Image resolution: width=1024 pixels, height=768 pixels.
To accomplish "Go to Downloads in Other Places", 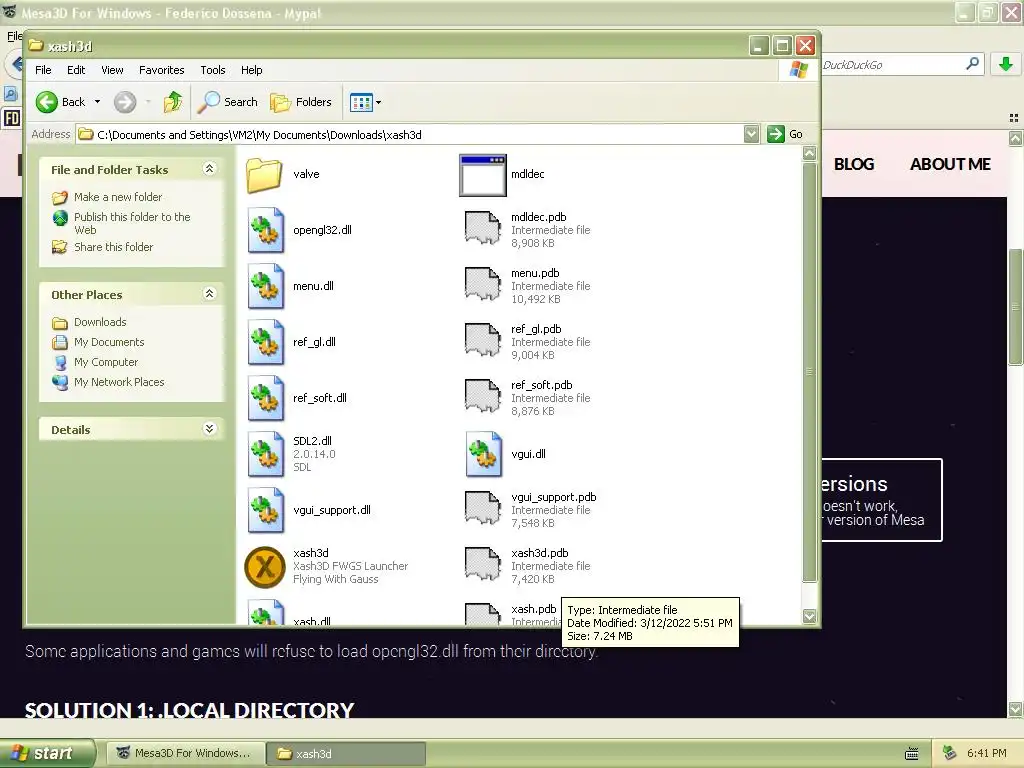I will (x=100, y=322).
